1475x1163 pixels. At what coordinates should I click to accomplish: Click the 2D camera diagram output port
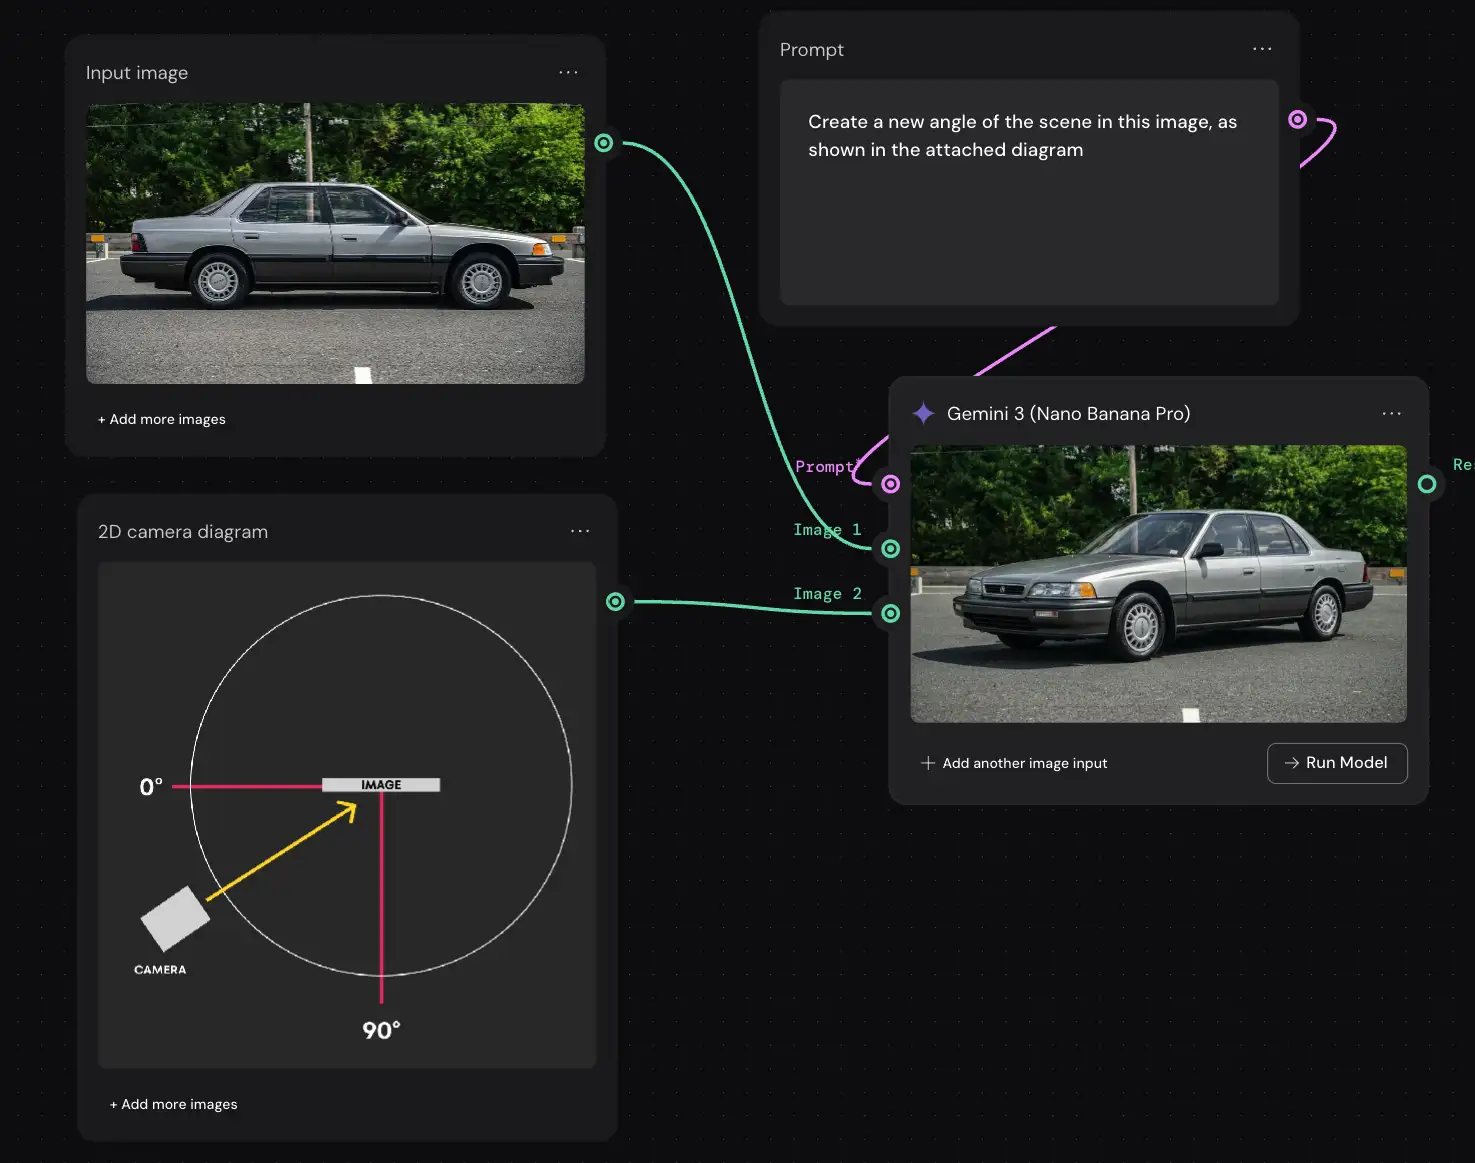coord(615,601)
